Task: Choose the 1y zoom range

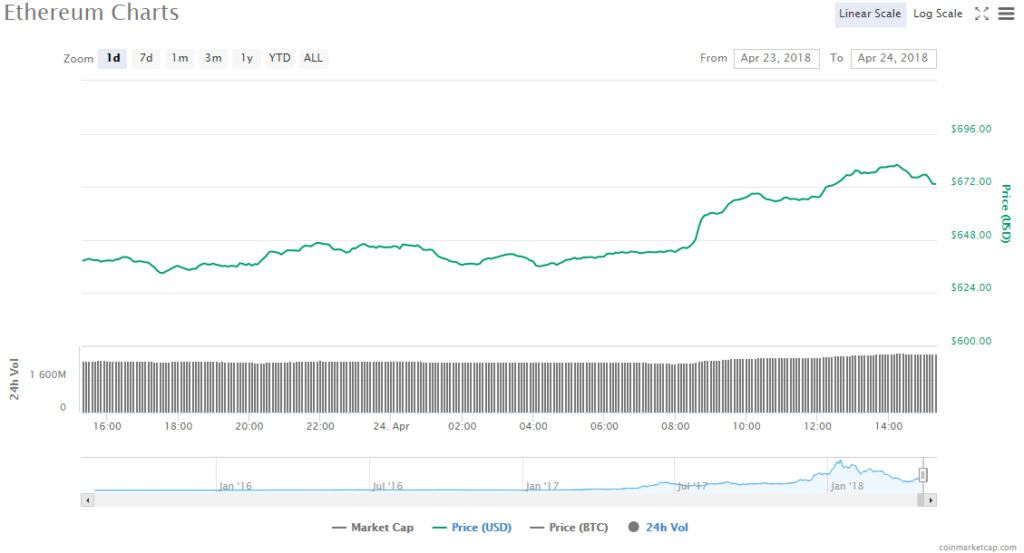Action: tap(246, 58)
